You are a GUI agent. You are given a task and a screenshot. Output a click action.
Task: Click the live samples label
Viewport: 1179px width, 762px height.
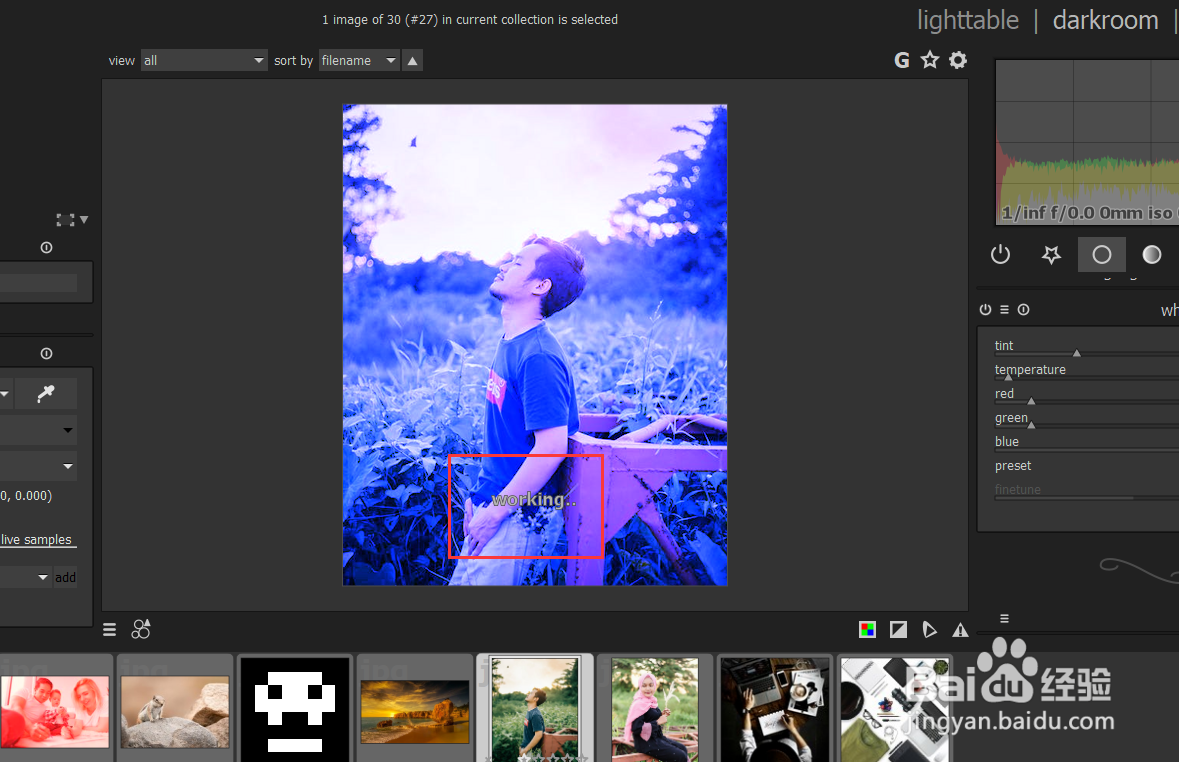pyautogui.click(x=36, y=539)
